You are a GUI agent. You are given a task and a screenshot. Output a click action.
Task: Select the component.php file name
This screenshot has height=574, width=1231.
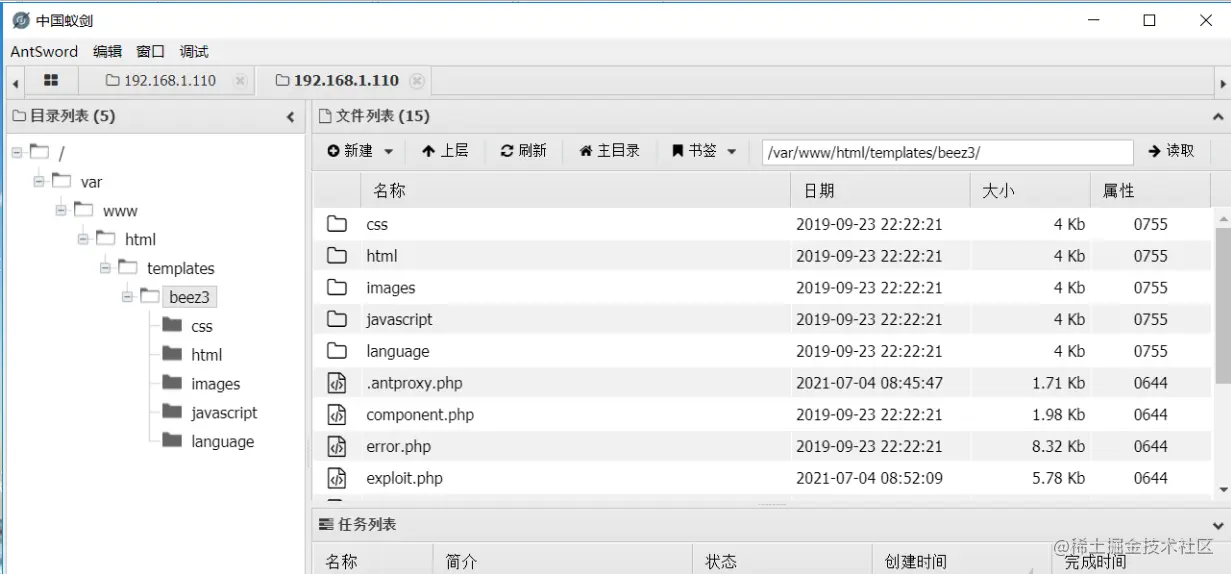coord(420,415)
